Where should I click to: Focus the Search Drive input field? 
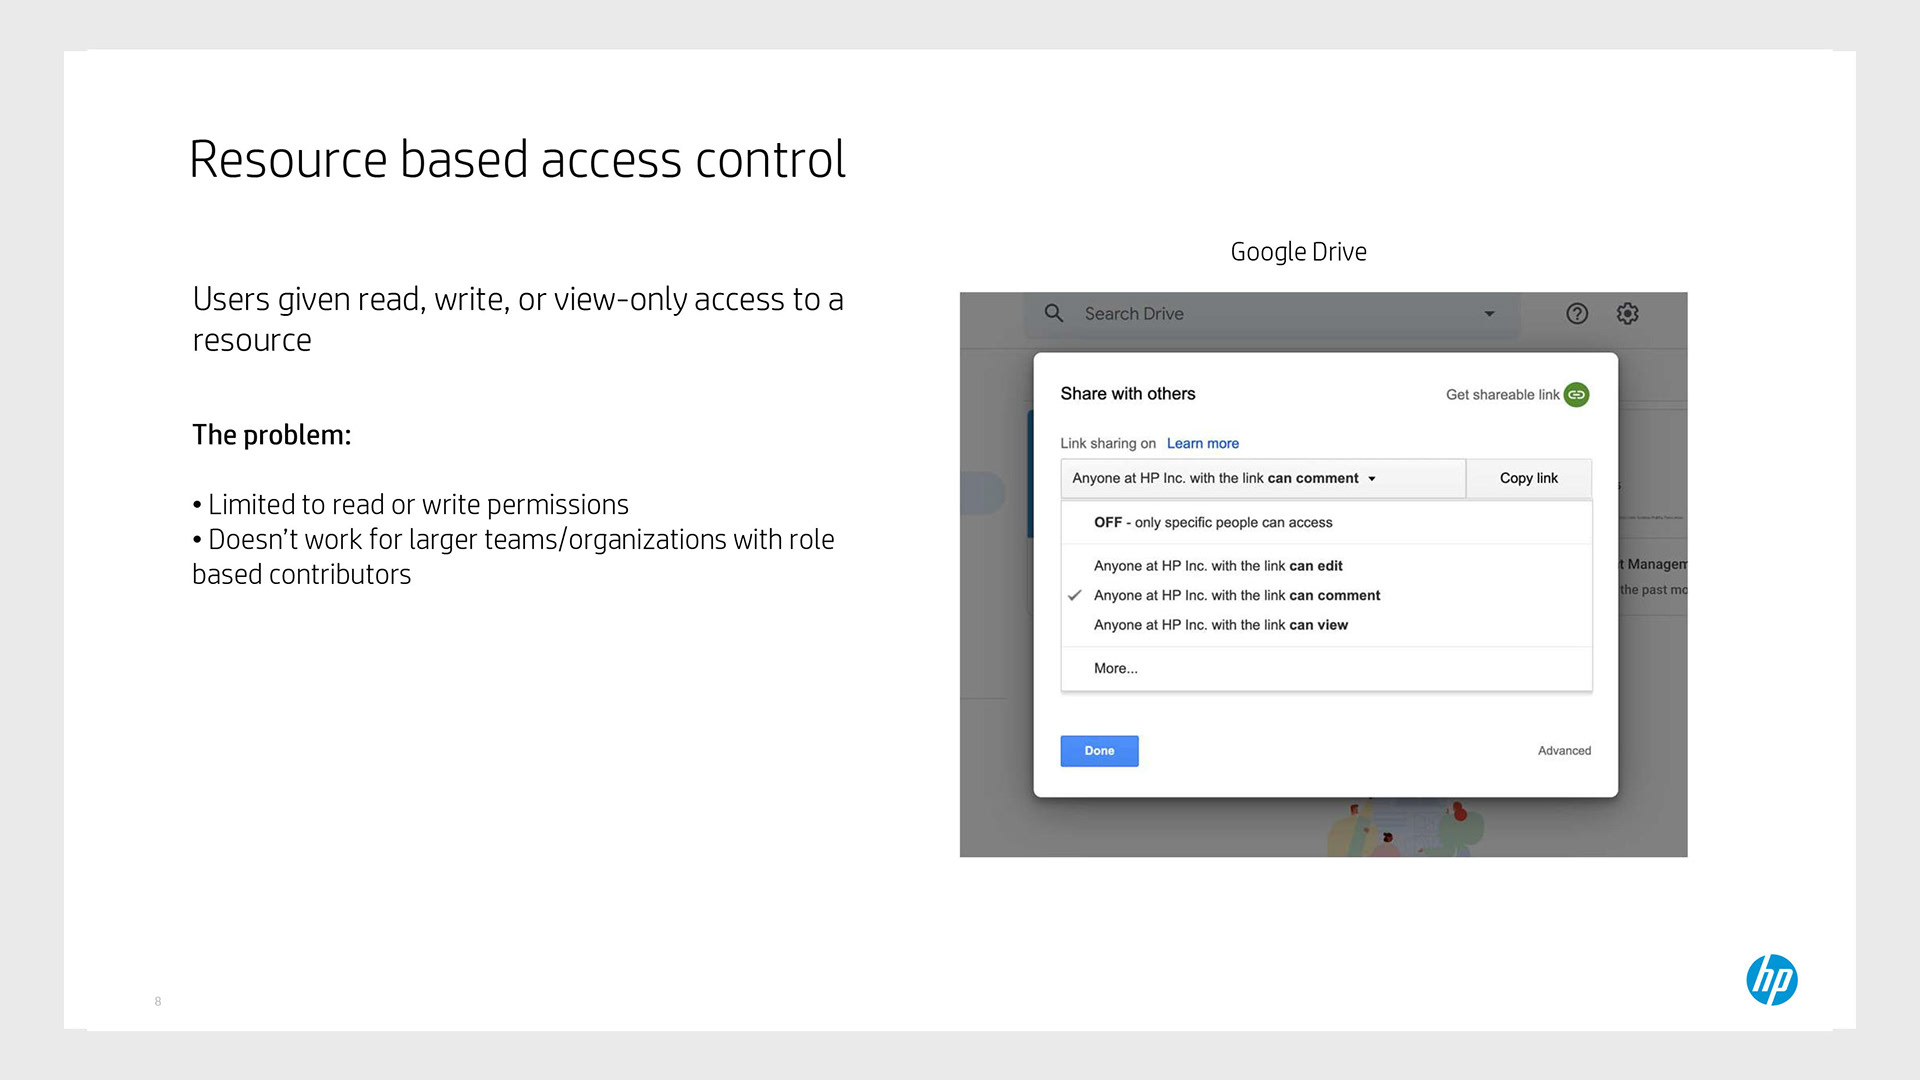pyautogui.click(x=1272, y=314)
